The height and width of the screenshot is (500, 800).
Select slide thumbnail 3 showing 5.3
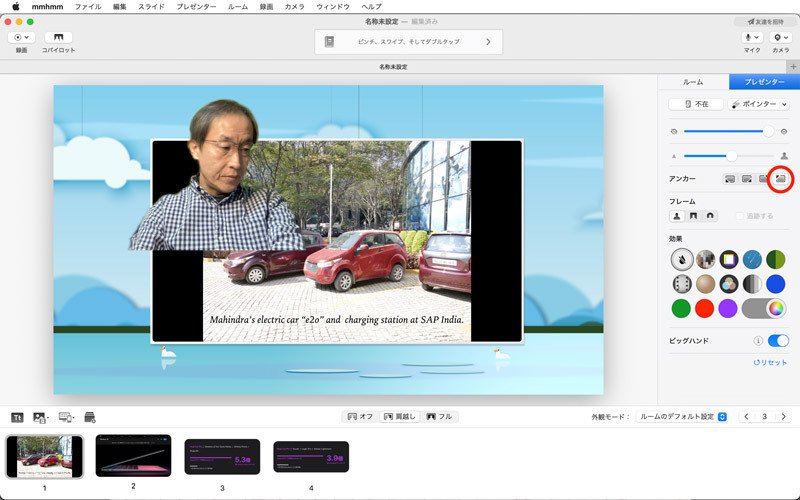point(222,457)
